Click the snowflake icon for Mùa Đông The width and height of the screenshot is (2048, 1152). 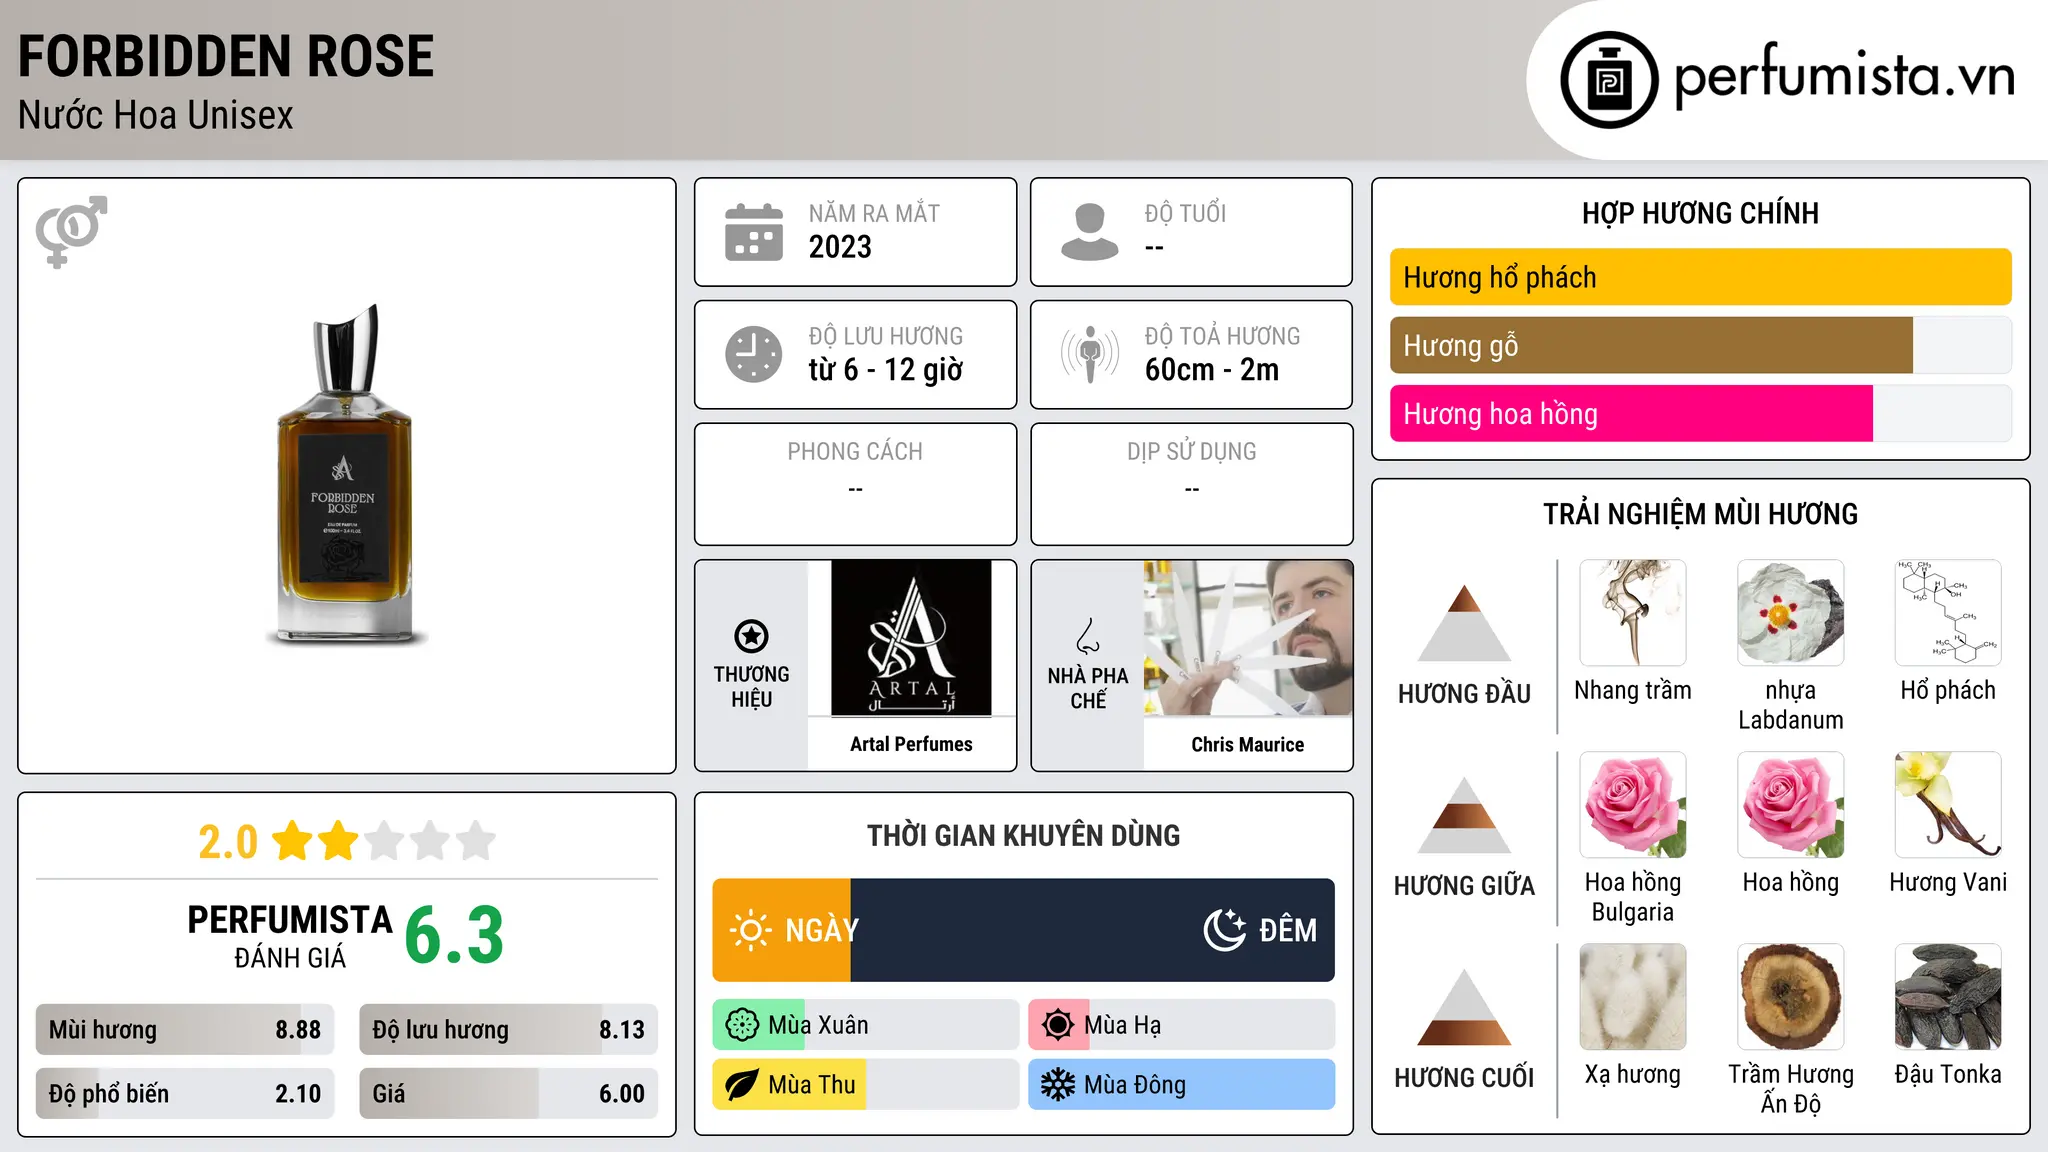(1058, 1085)
